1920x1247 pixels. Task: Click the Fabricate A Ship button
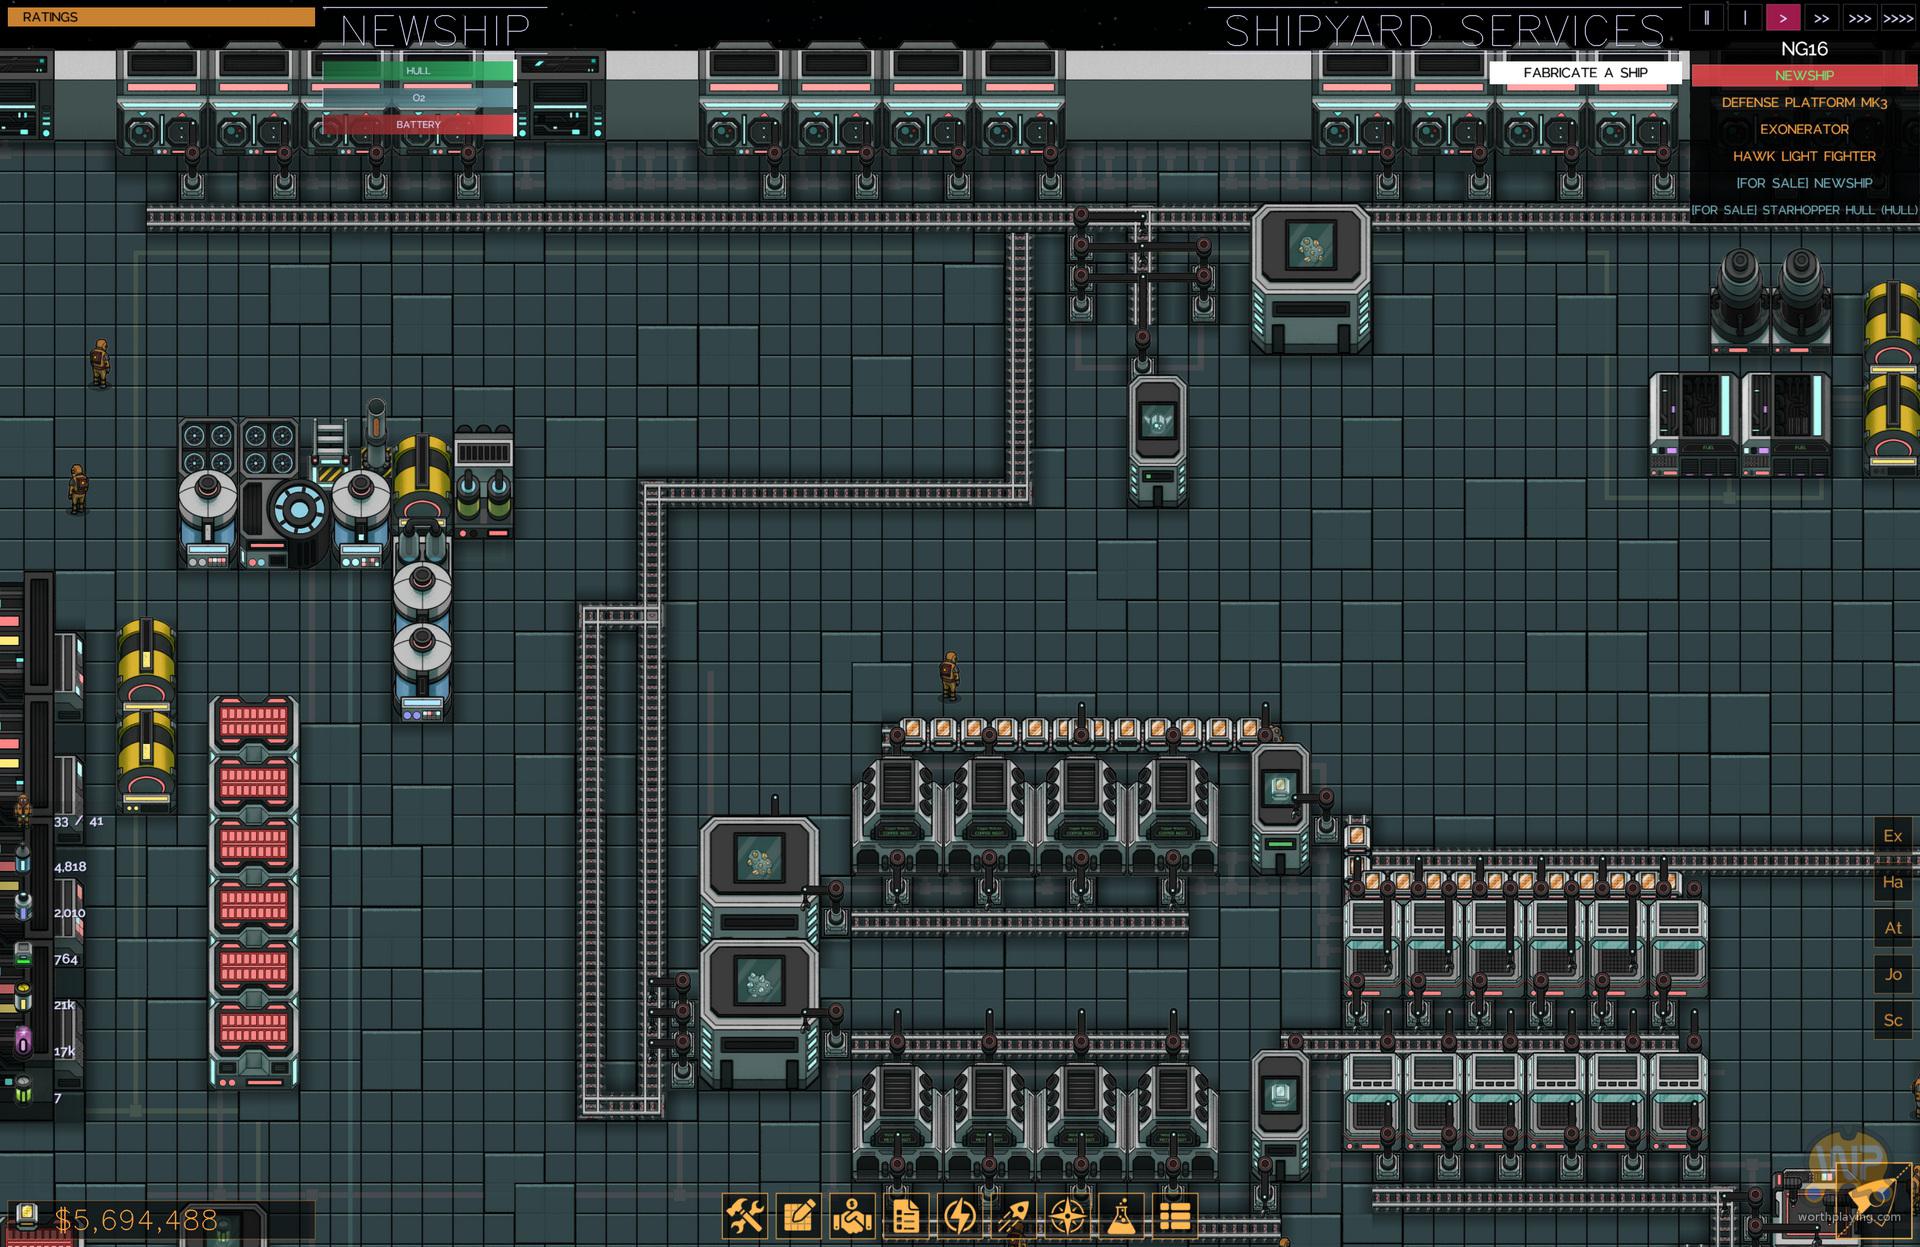click(1585, 72)
